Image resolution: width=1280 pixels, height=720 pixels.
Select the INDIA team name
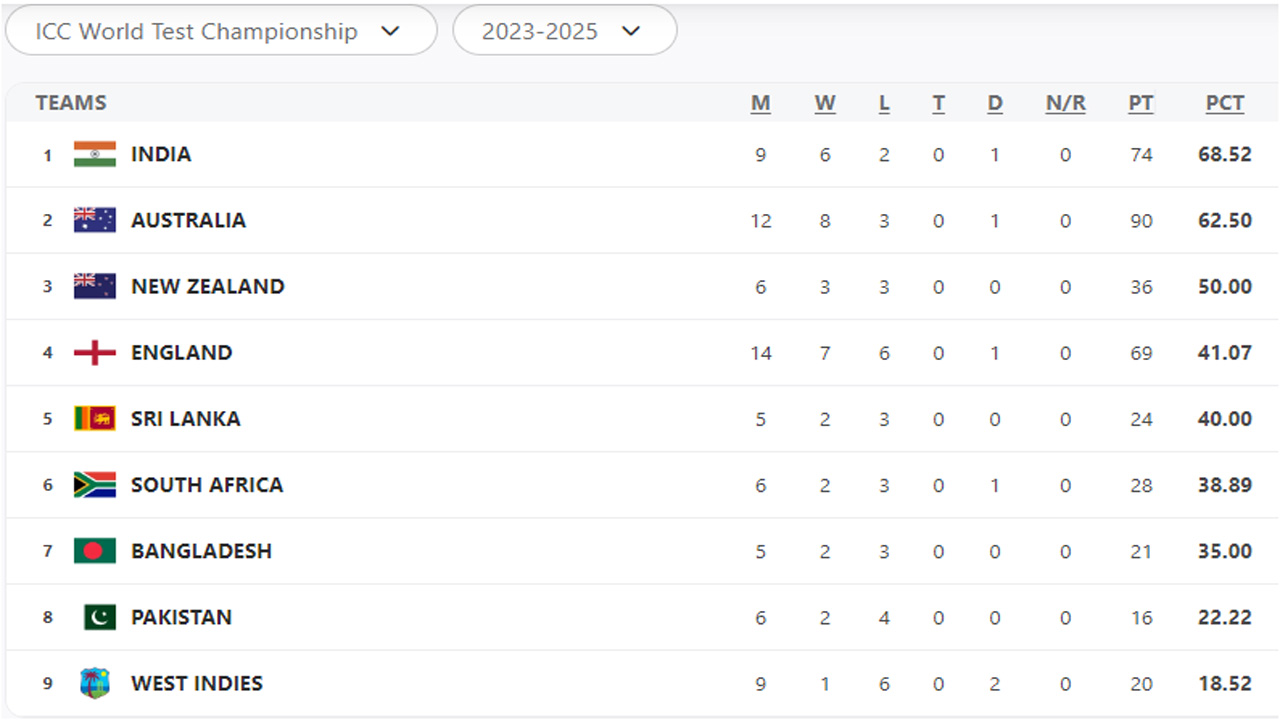(161, 154)
